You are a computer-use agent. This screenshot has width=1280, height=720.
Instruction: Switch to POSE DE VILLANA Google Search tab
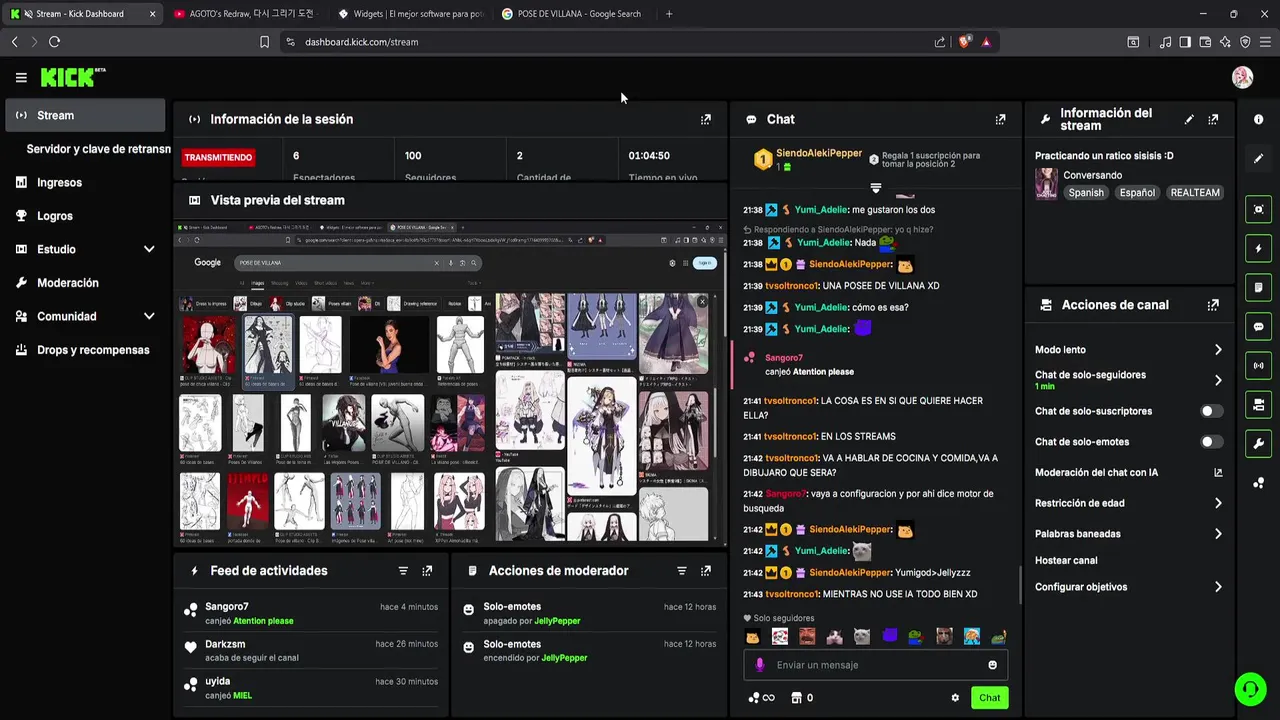tap(573, 14)
